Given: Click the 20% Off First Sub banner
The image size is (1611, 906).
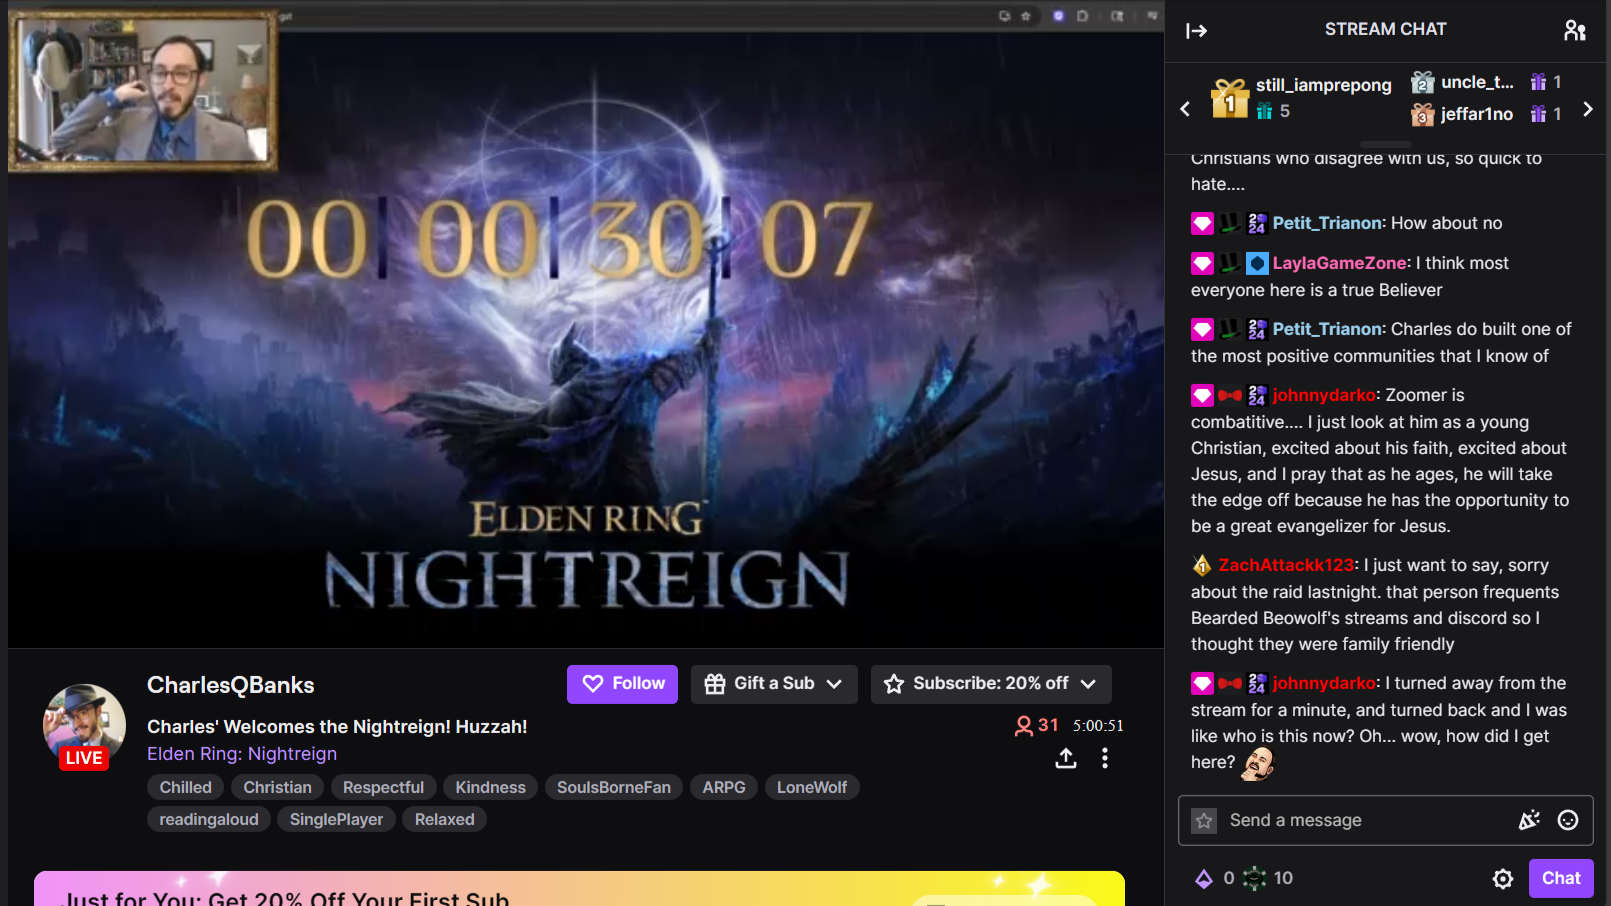Looking at the screenshot, I should 579,889.
